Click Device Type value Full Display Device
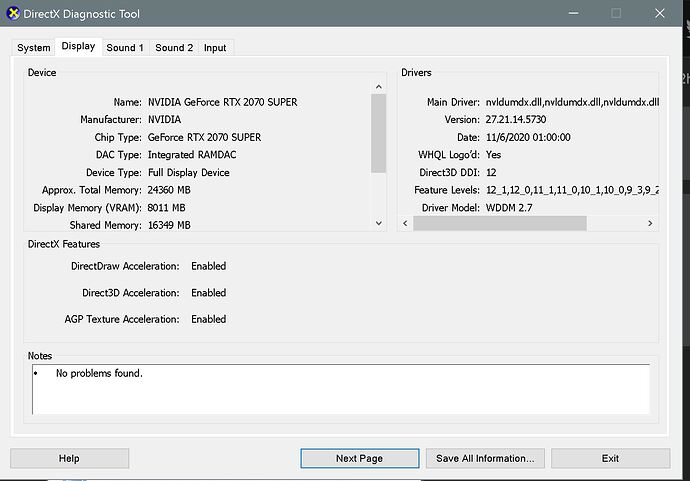 (189, 173)
